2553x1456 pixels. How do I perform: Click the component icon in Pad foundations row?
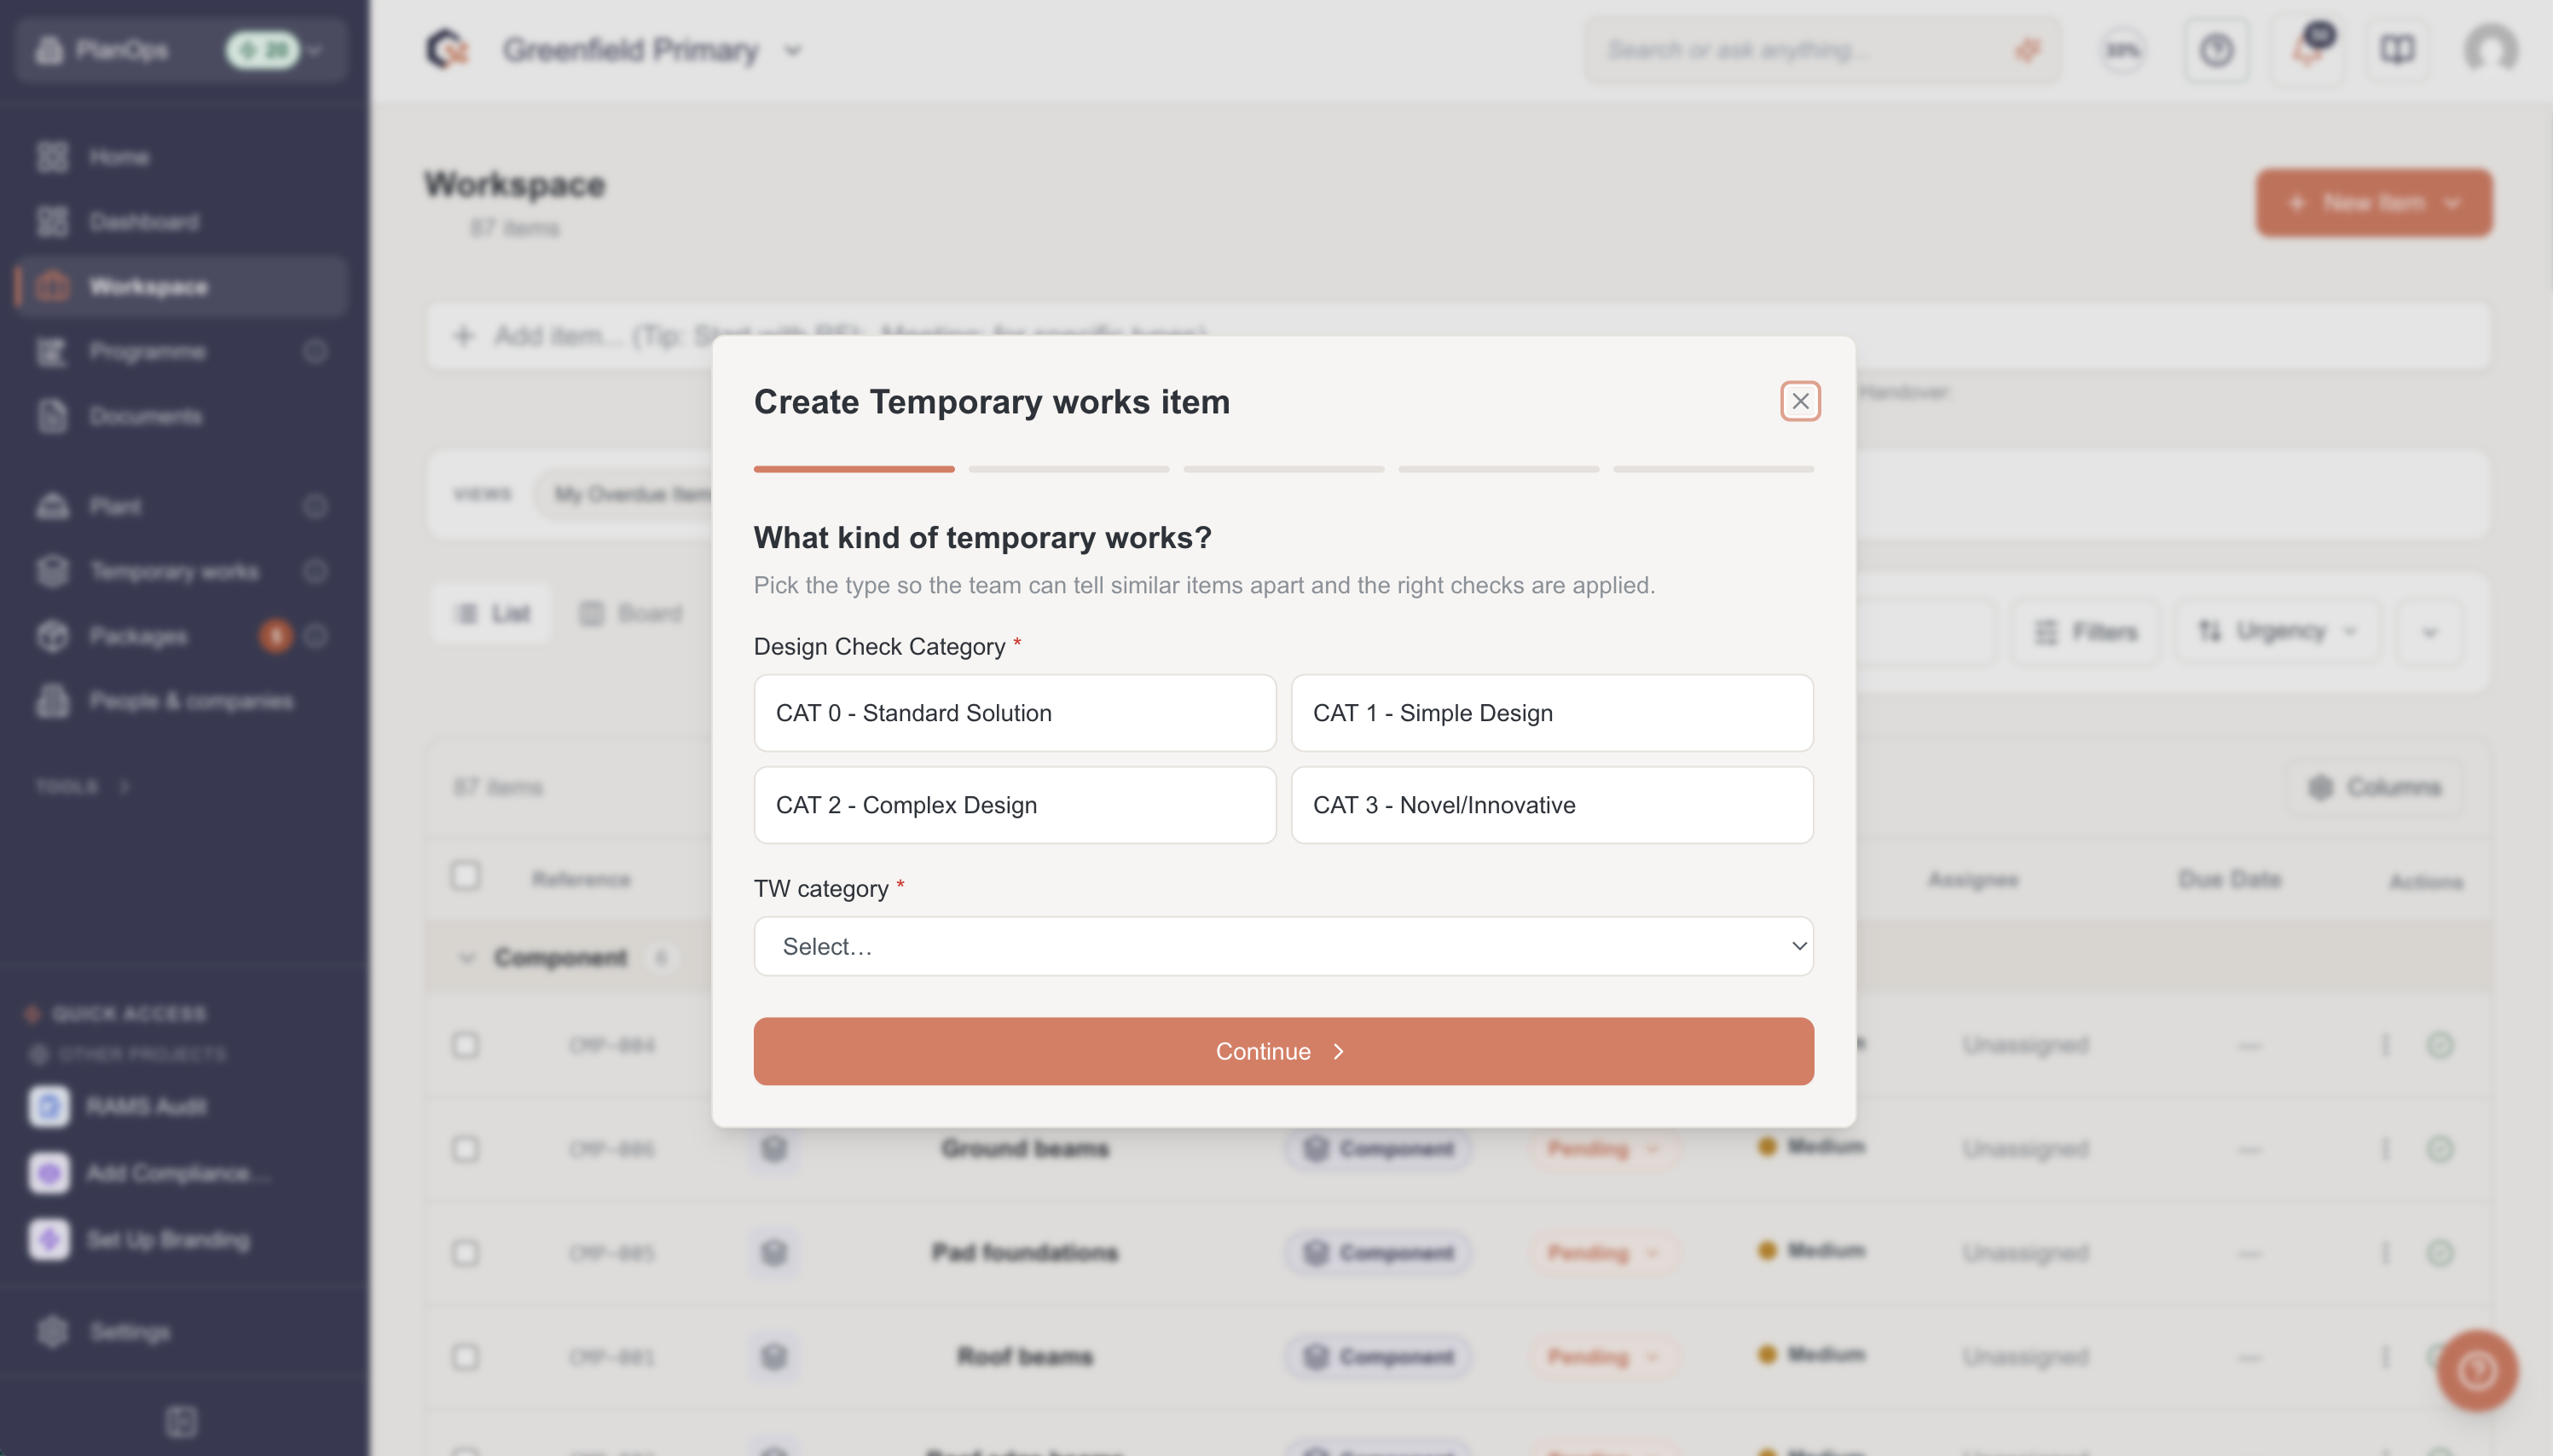coord(774,1252)
